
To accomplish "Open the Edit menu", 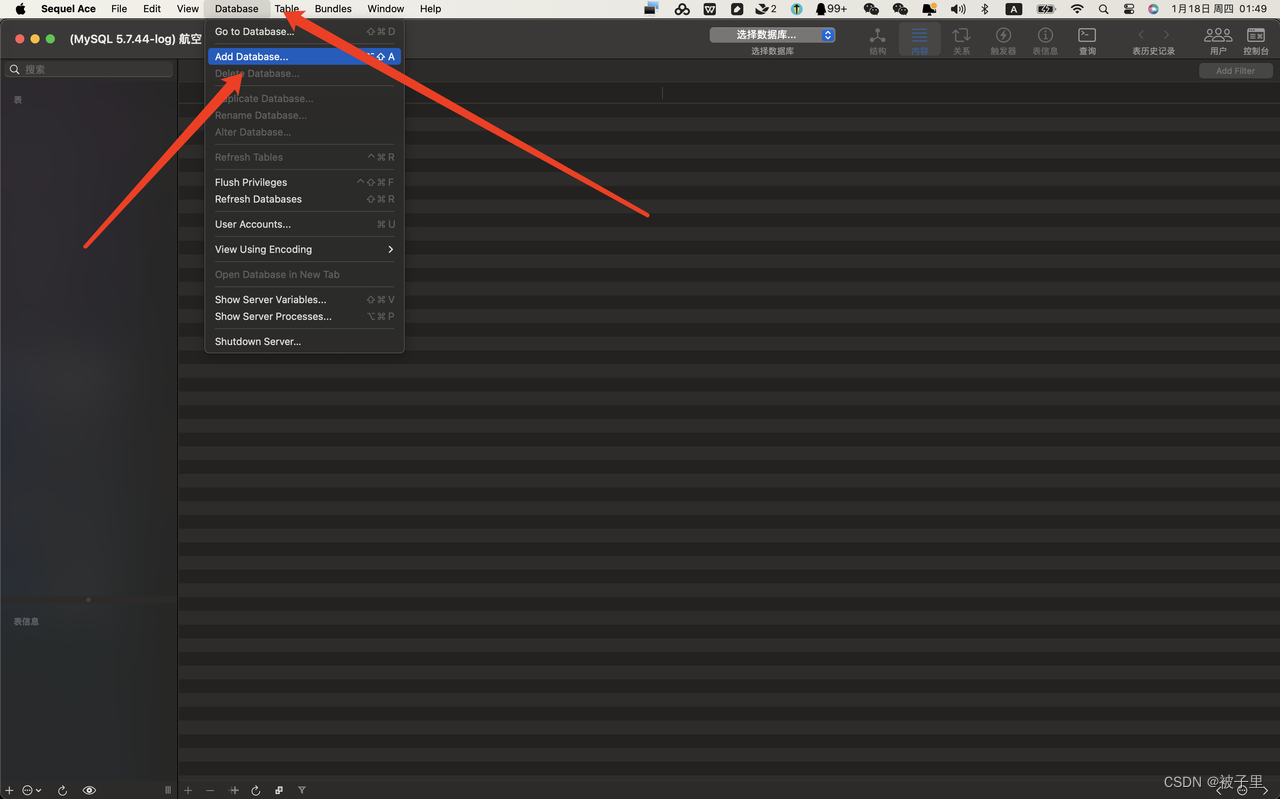I will click(152, 9).
